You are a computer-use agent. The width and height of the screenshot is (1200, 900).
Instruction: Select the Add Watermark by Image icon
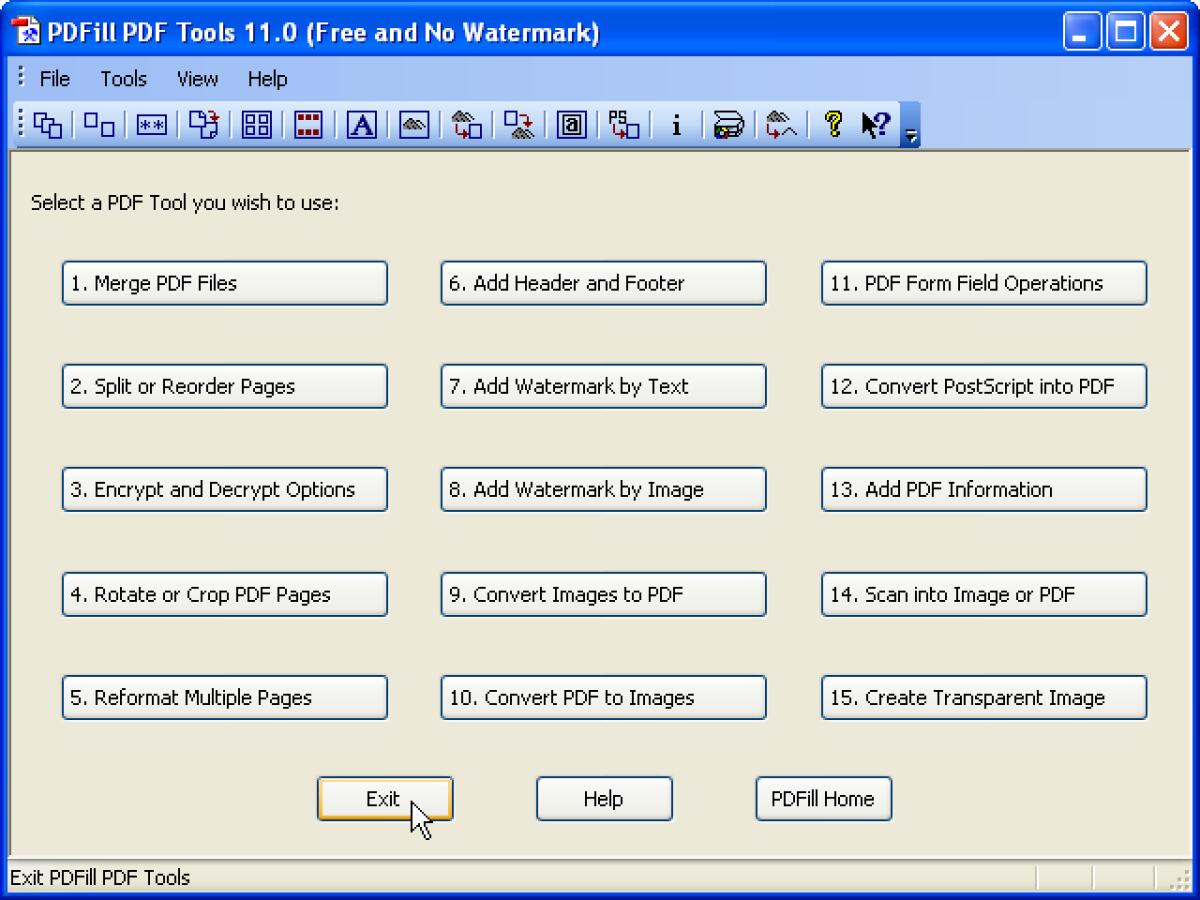tap(412, 124)
